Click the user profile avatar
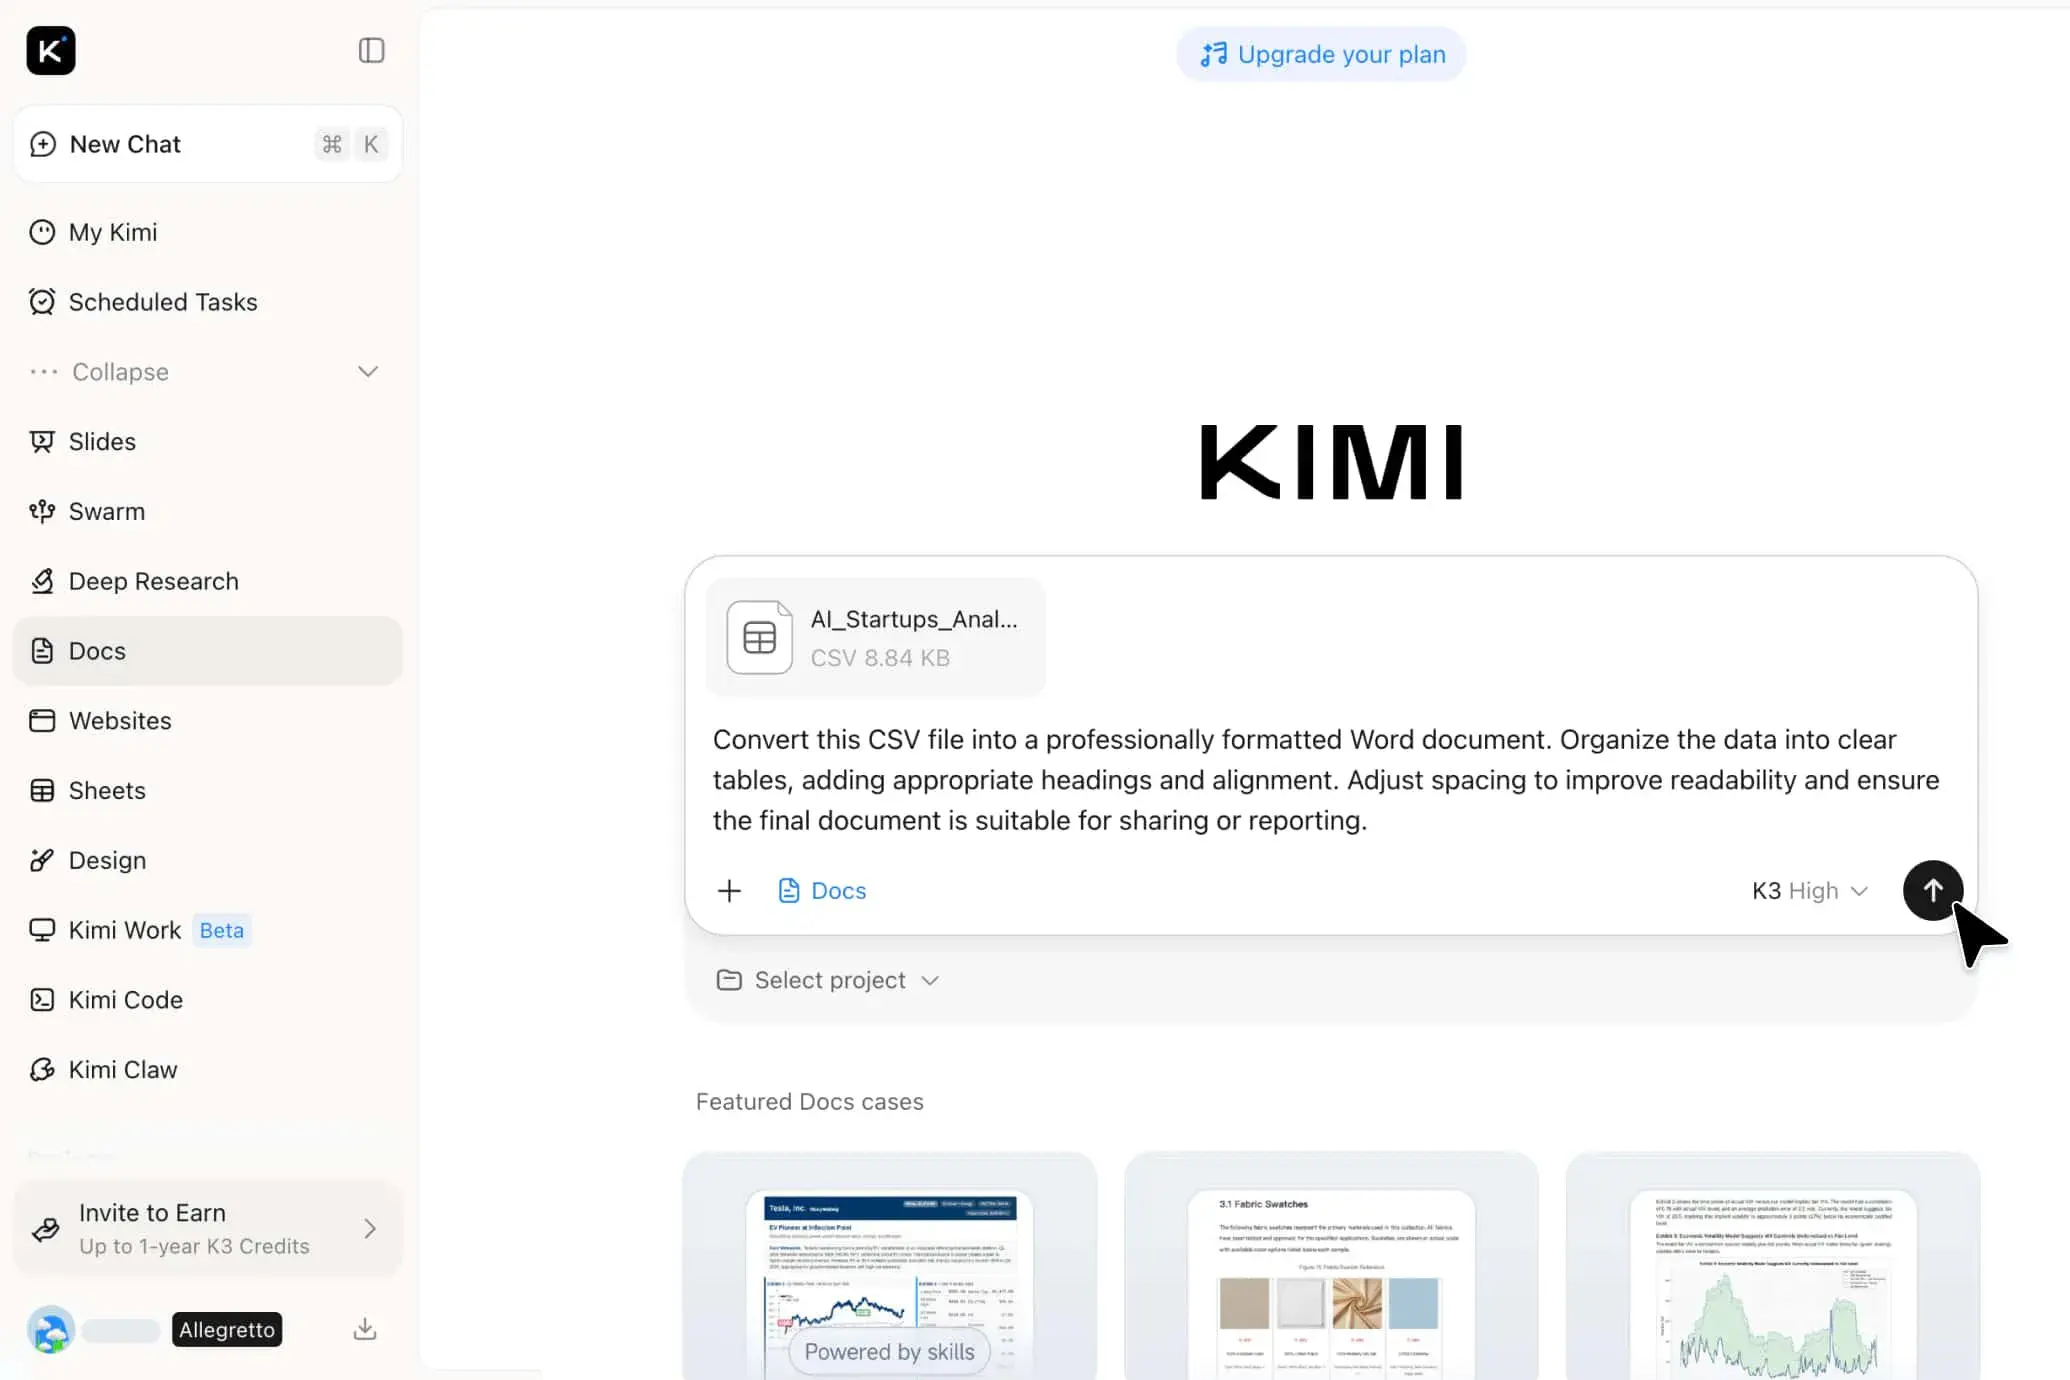This screenshot has height=1380, width=2070. (x=51, y=1330)
